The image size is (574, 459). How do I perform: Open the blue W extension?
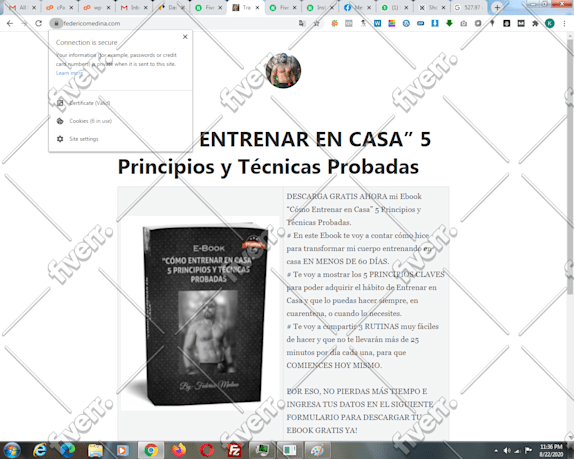(377, 23)
